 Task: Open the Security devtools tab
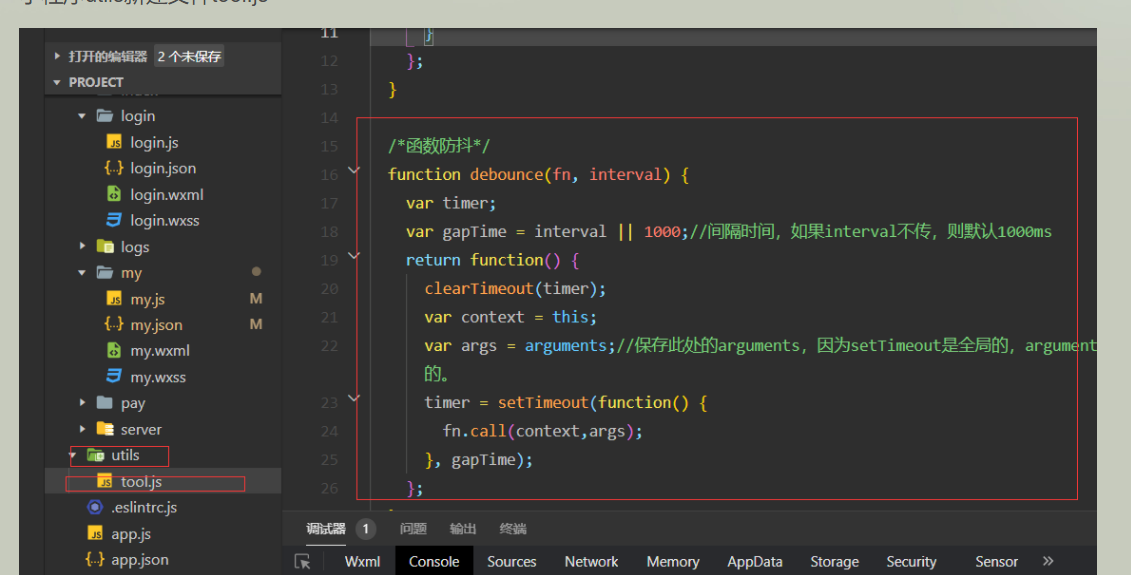911,561
